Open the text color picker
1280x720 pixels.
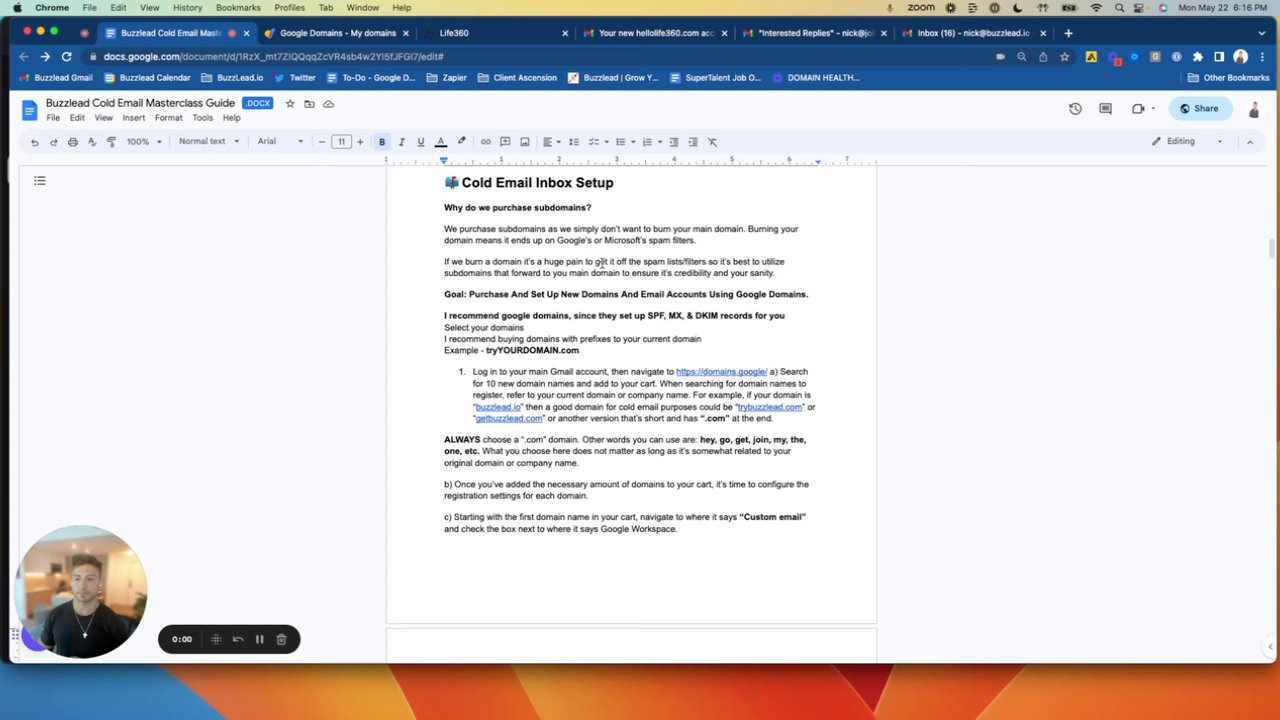click(x=441, y=142)
